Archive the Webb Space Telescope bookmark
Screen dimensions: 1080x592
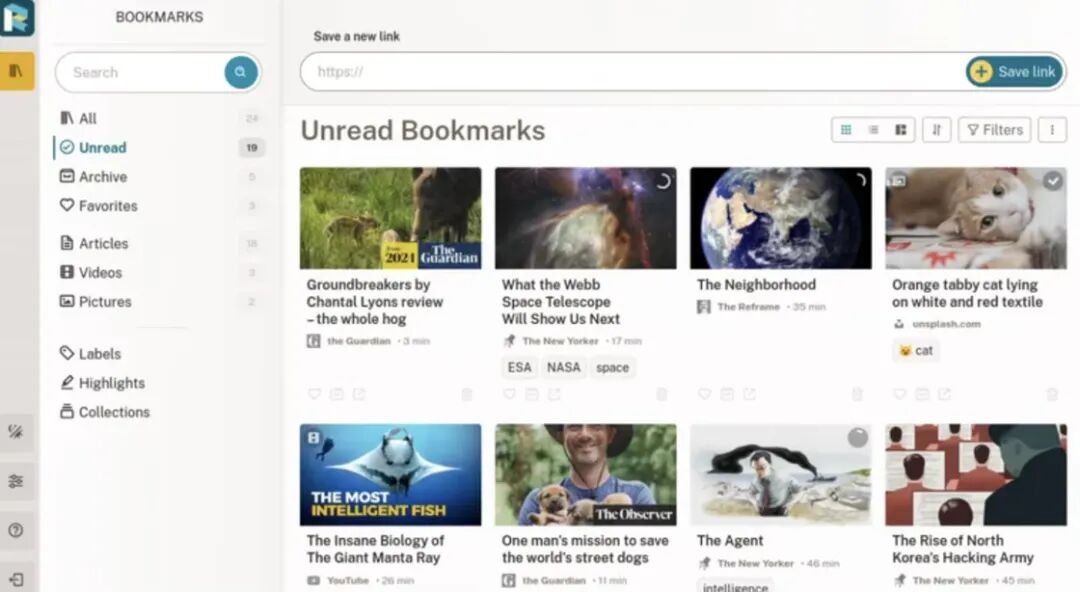532,394
